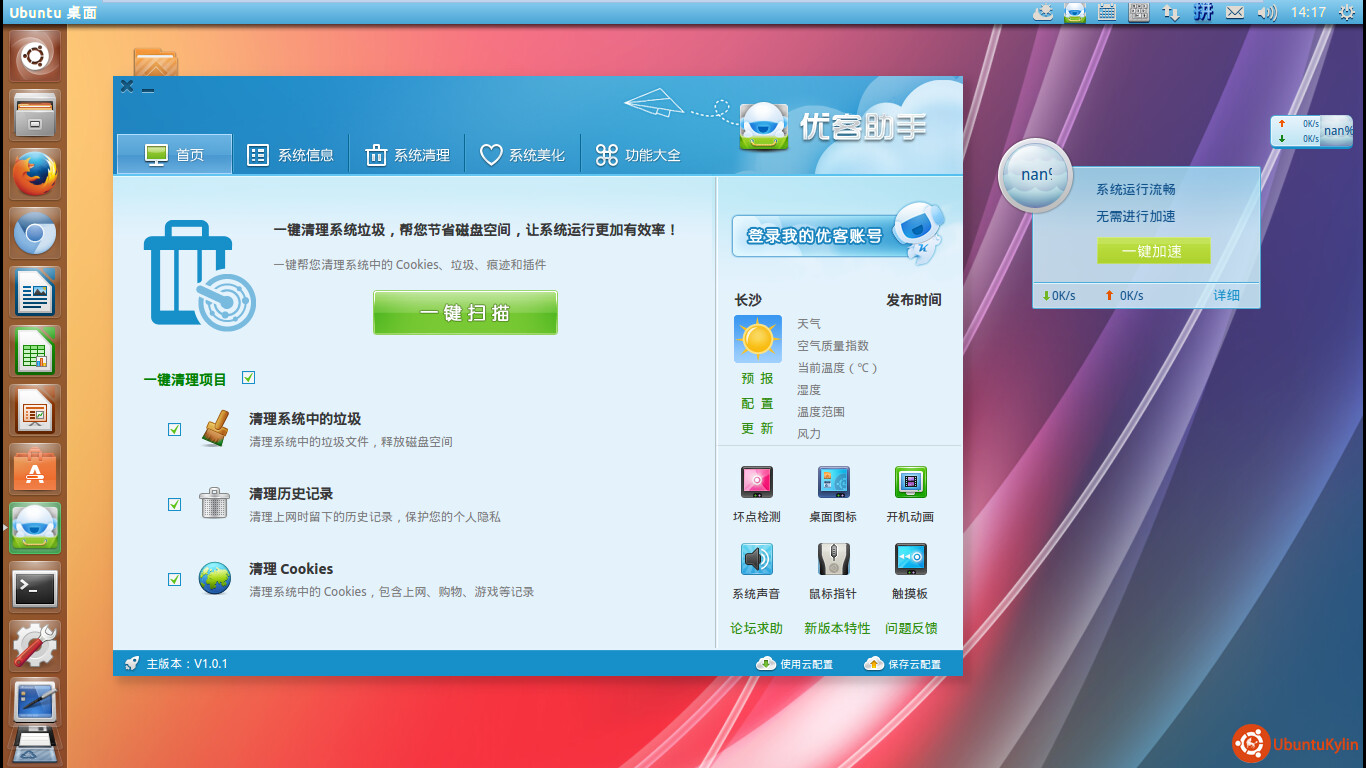Click the 一键加速 button in floating widget
This screenshot has height=768, width=1366.
point(1153,251)
